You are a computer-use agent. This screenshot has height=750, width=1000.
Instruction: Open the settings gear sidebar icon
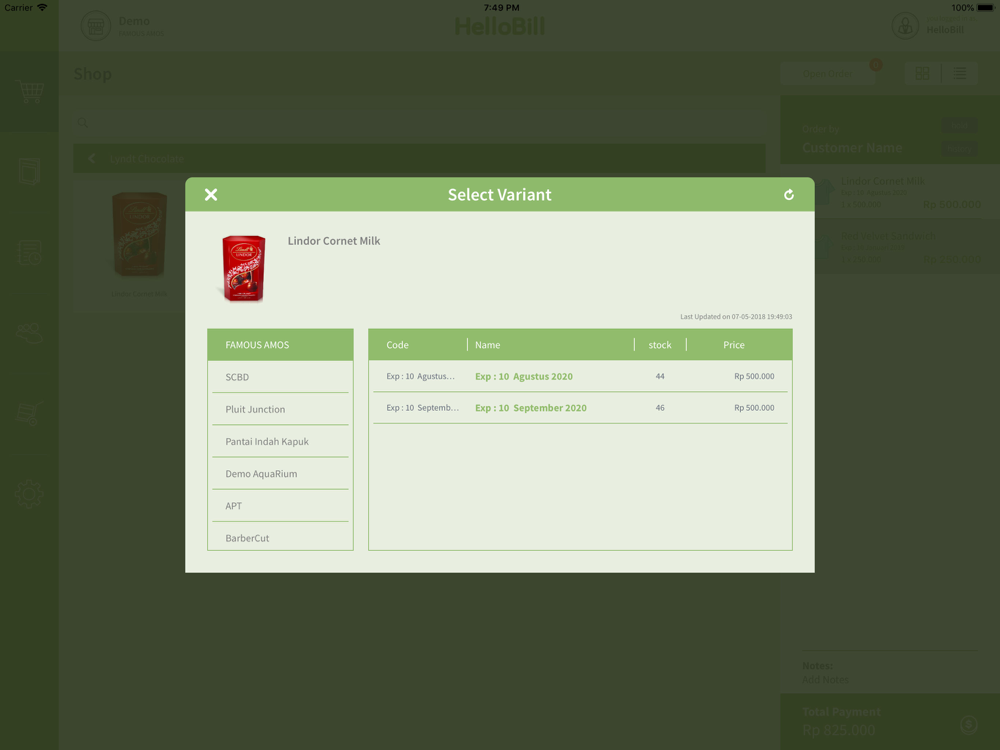coord(30,494)
